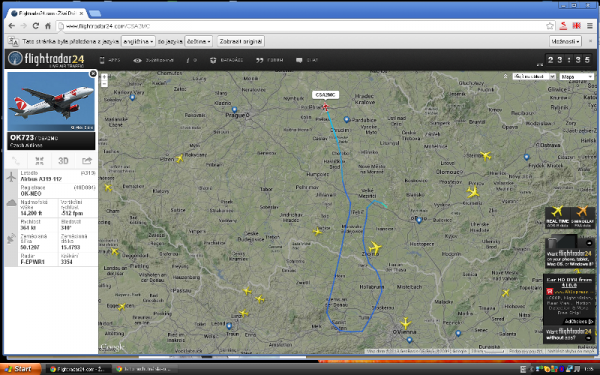Collapse the 'flightradar24 without ads' box

tap(589, 338)
